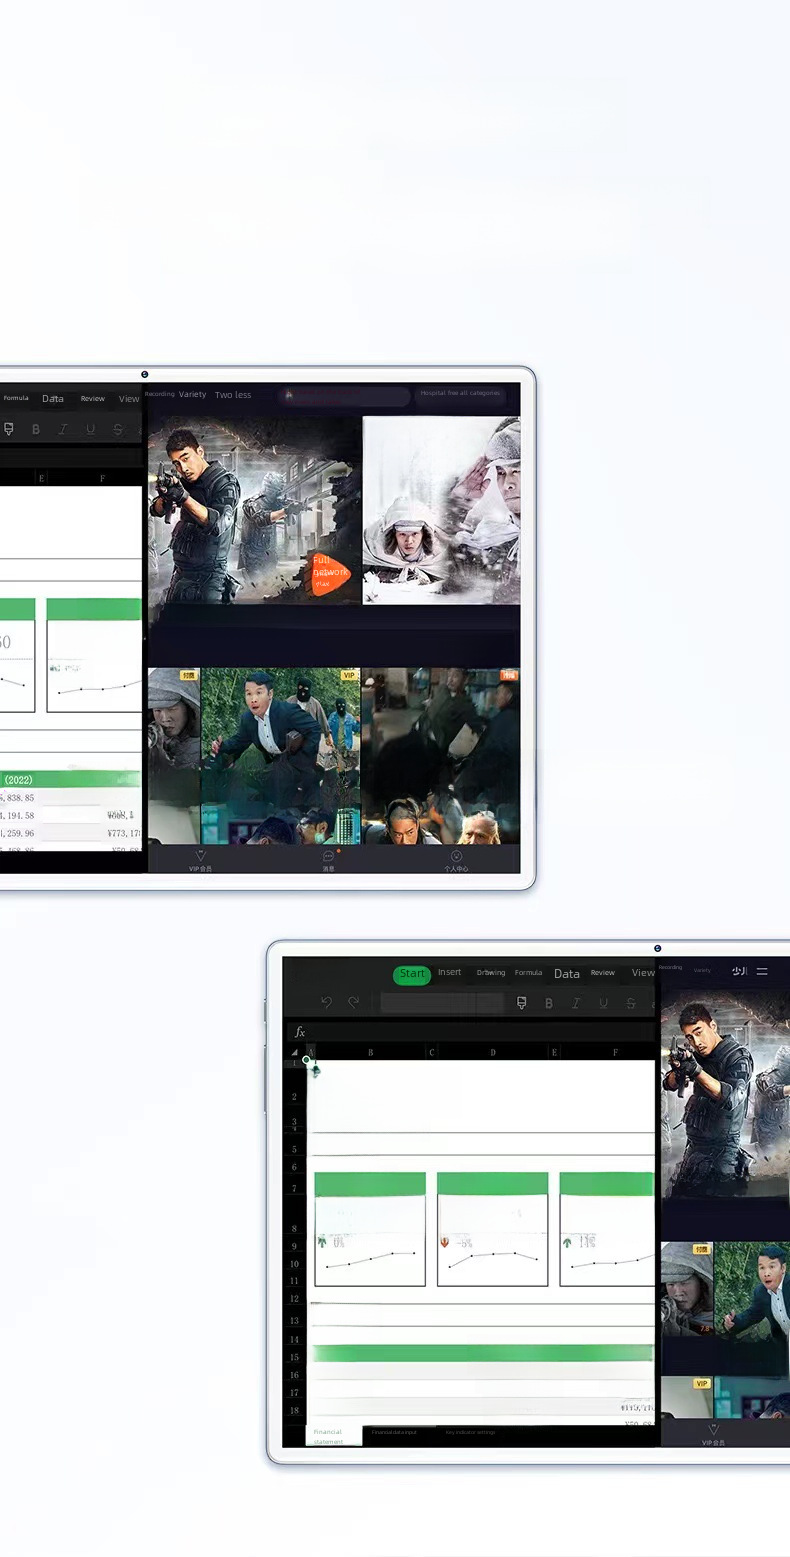Image resolution: width=790 pixels, height=1557 pixels.
Task: Select row 18 header in lower tablet sheet
Action: click(294, 1410)
